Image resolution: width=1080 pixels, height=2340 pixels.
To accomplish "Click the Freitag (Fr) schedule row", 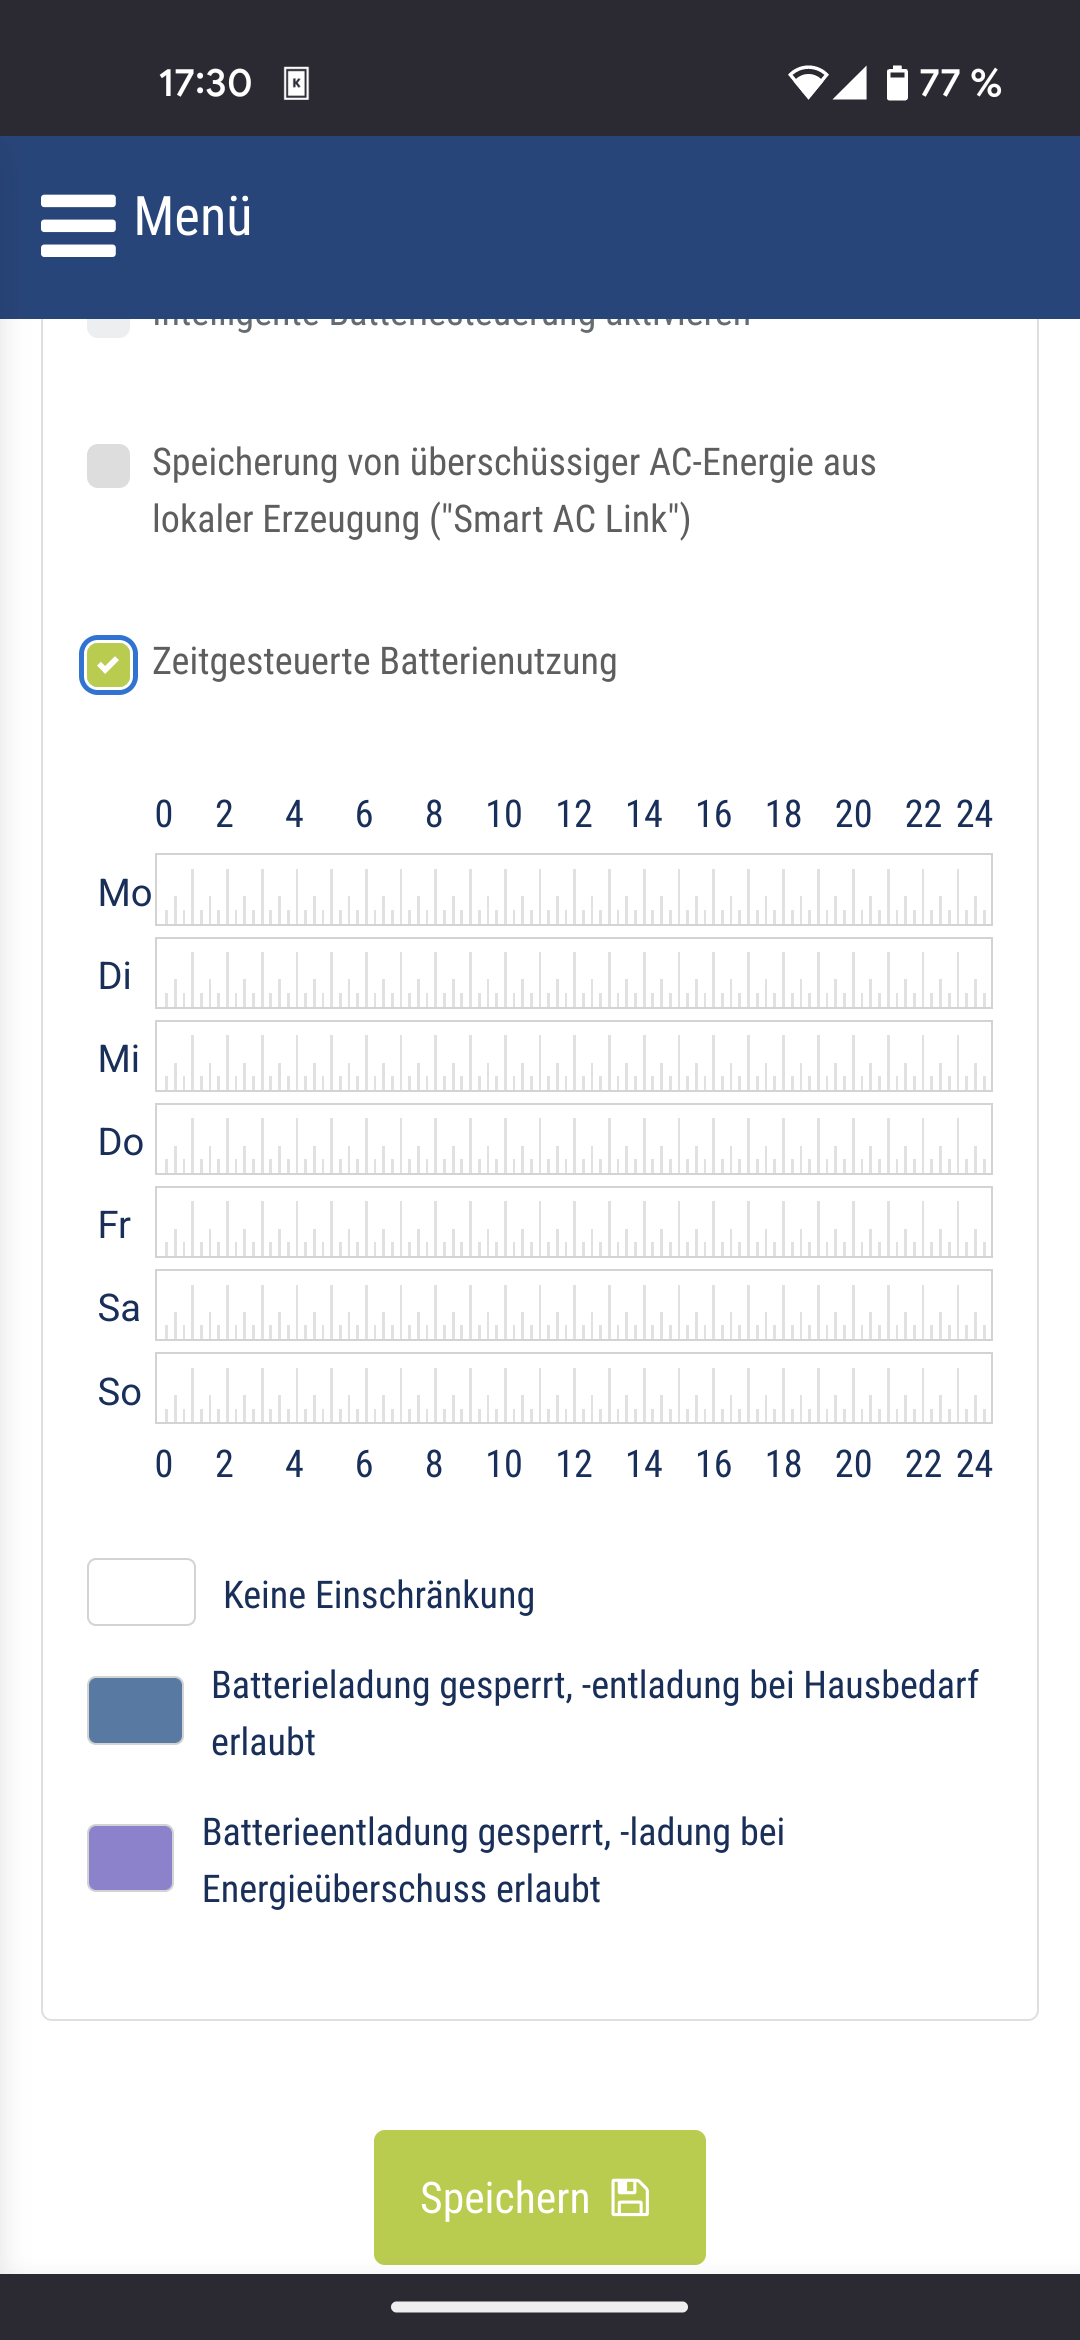I will pos(573,1222).
